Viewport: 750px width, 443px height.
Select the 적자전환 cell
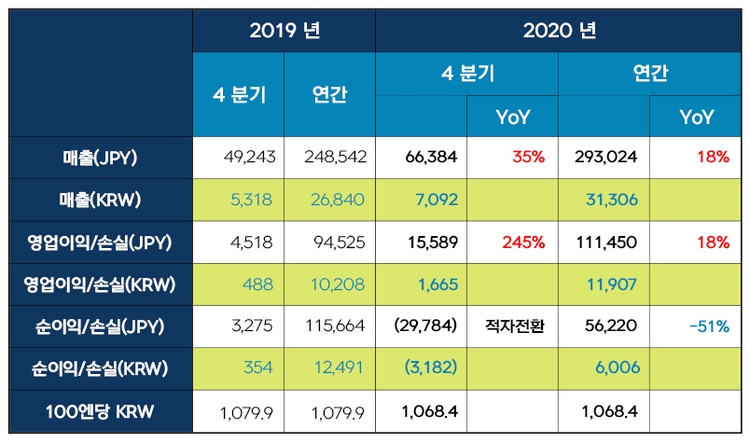click(512, 327)
